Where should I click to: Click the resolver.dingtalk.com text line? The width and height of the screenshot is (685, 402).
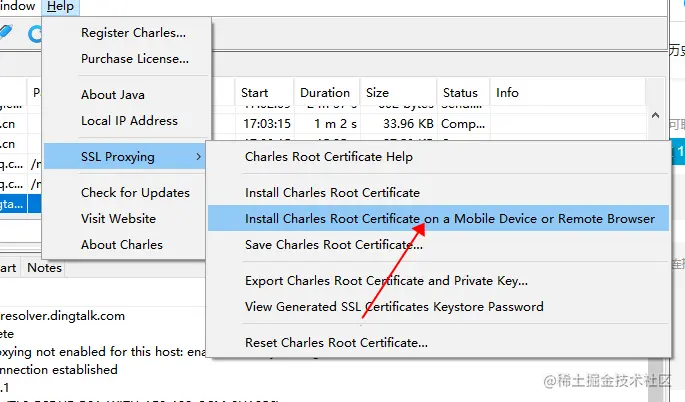pyautogui.click(x=62, y=316)
